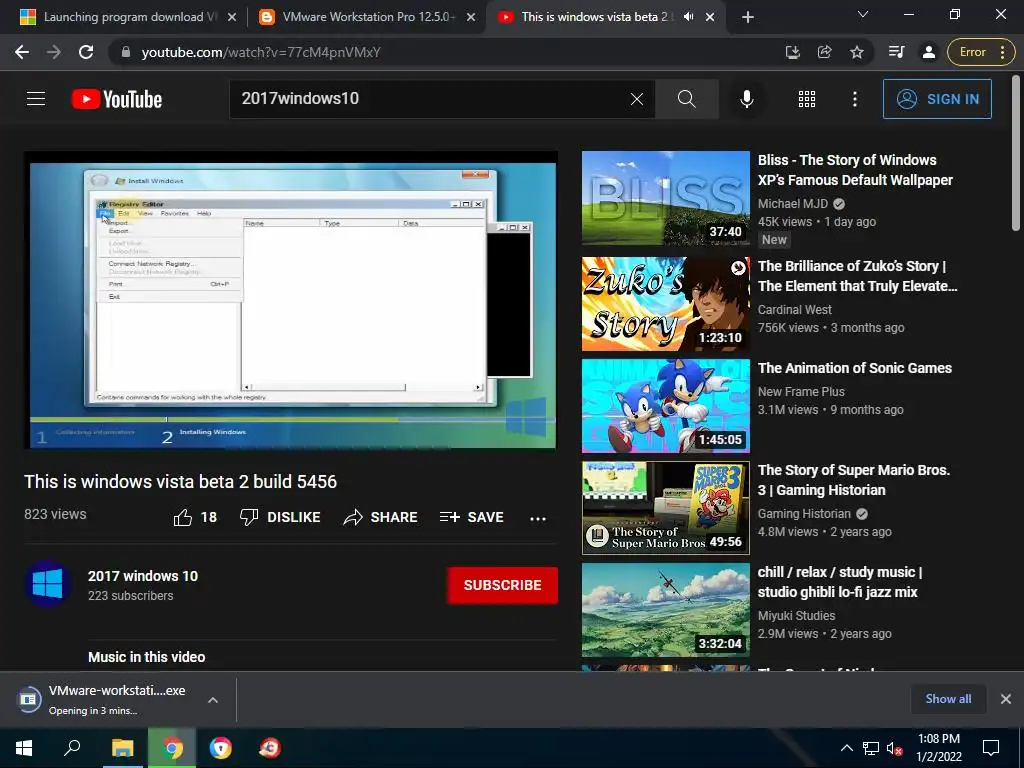The width and height of the screenshot is (1024, 768).
Task: Open the muted volume tray icon
Action: pos(894,748)
